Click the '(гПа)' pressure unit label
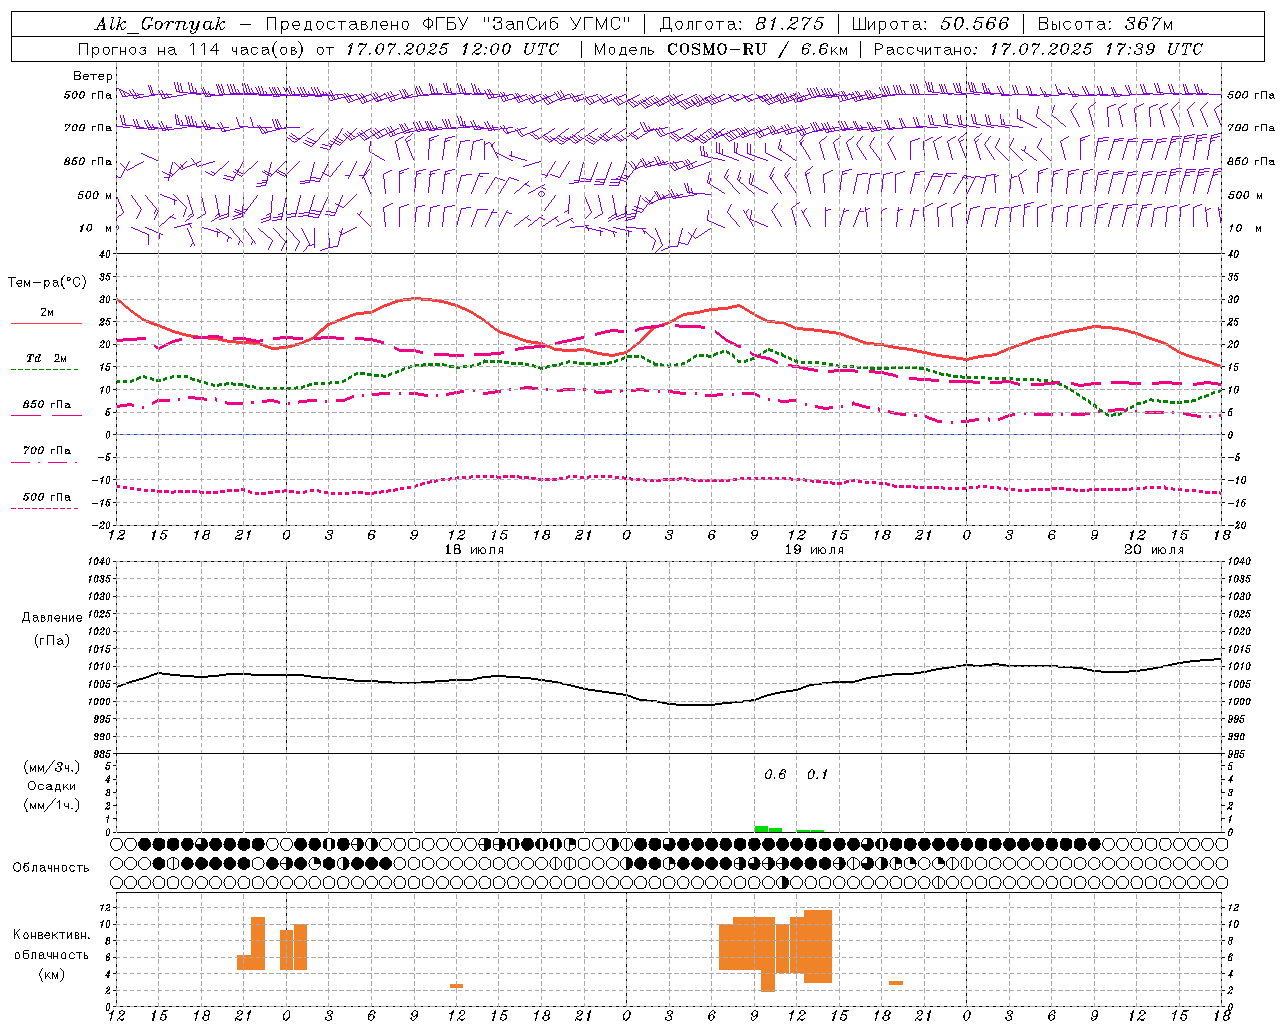The width and height of the screenshot is (1280, 1024). click(52, 641)
